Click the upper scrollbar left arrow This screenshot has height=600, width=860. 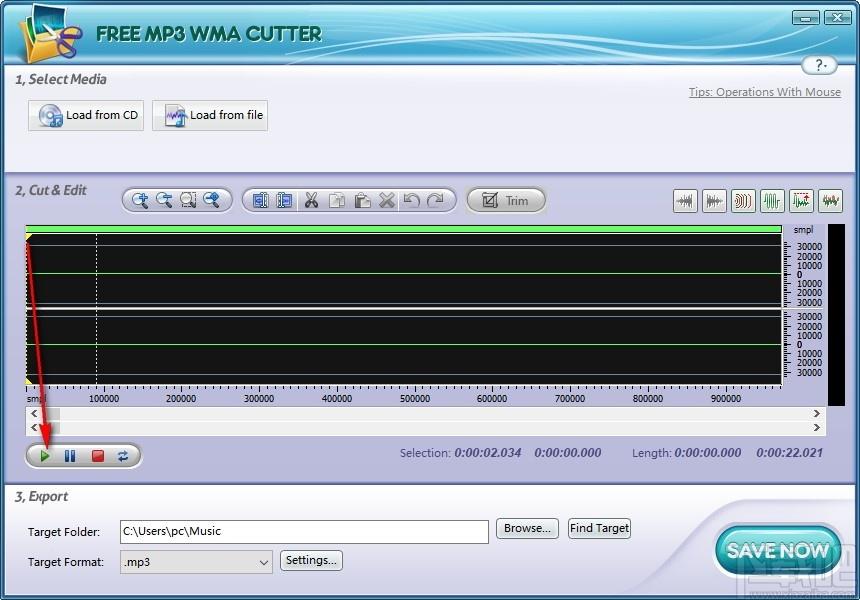click(35, 414)
